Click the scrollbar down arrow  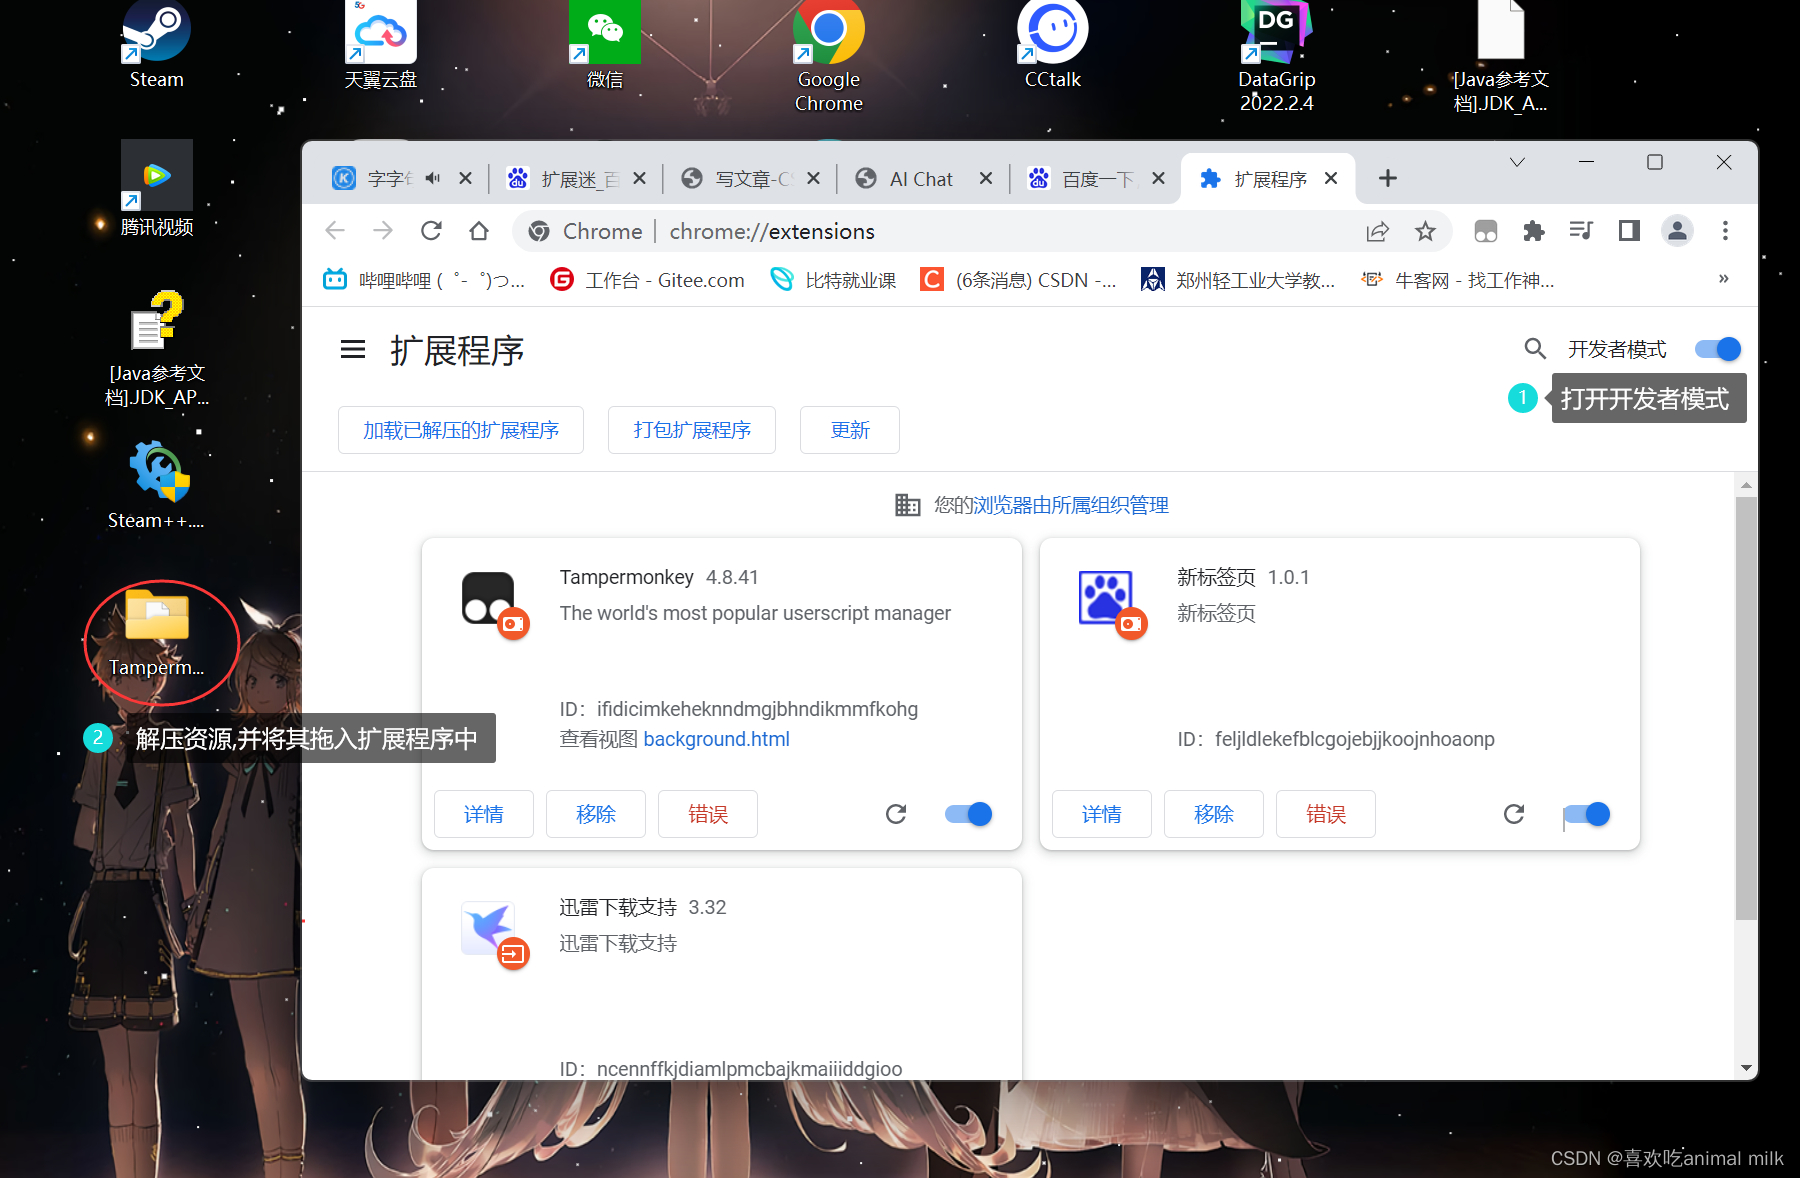pos(1746,1068)
